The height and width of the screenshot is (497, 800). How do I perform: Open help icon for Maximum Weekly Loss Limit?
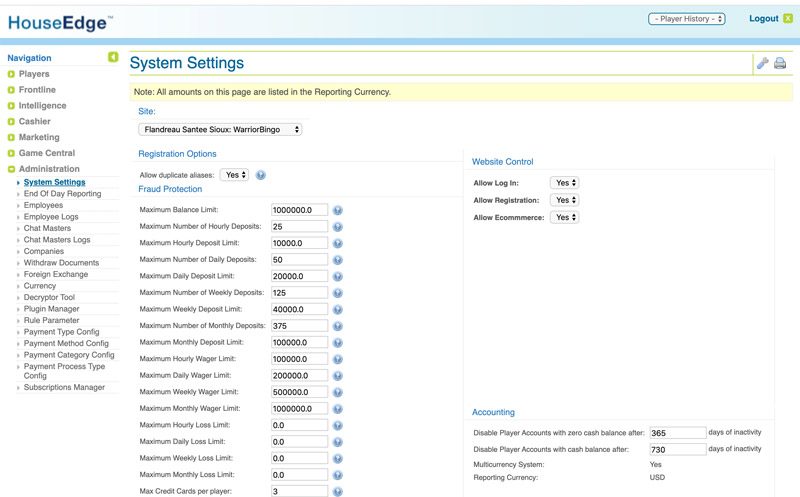point(337,458)
